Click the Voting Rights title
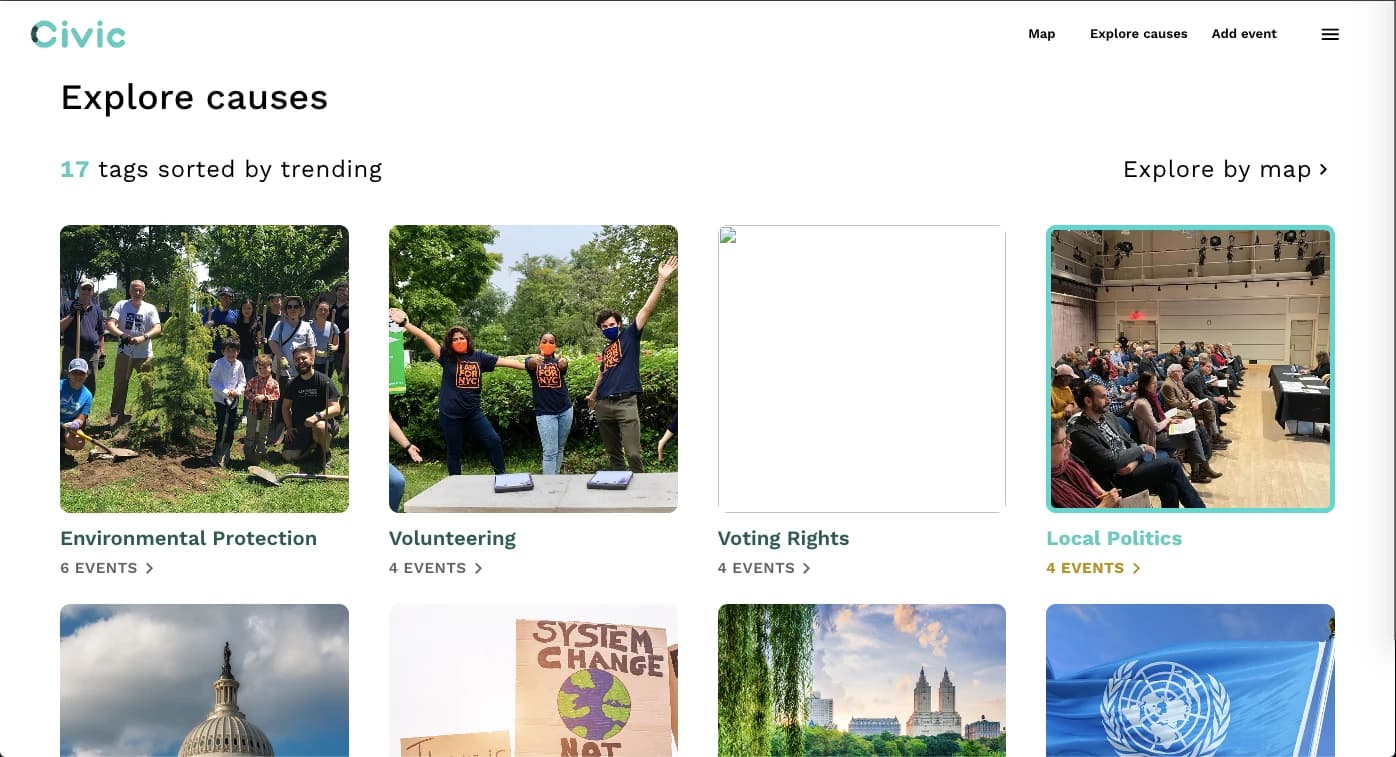Image resolution: width=1396 pixels, height=757 pixels. tap(783, 538)
